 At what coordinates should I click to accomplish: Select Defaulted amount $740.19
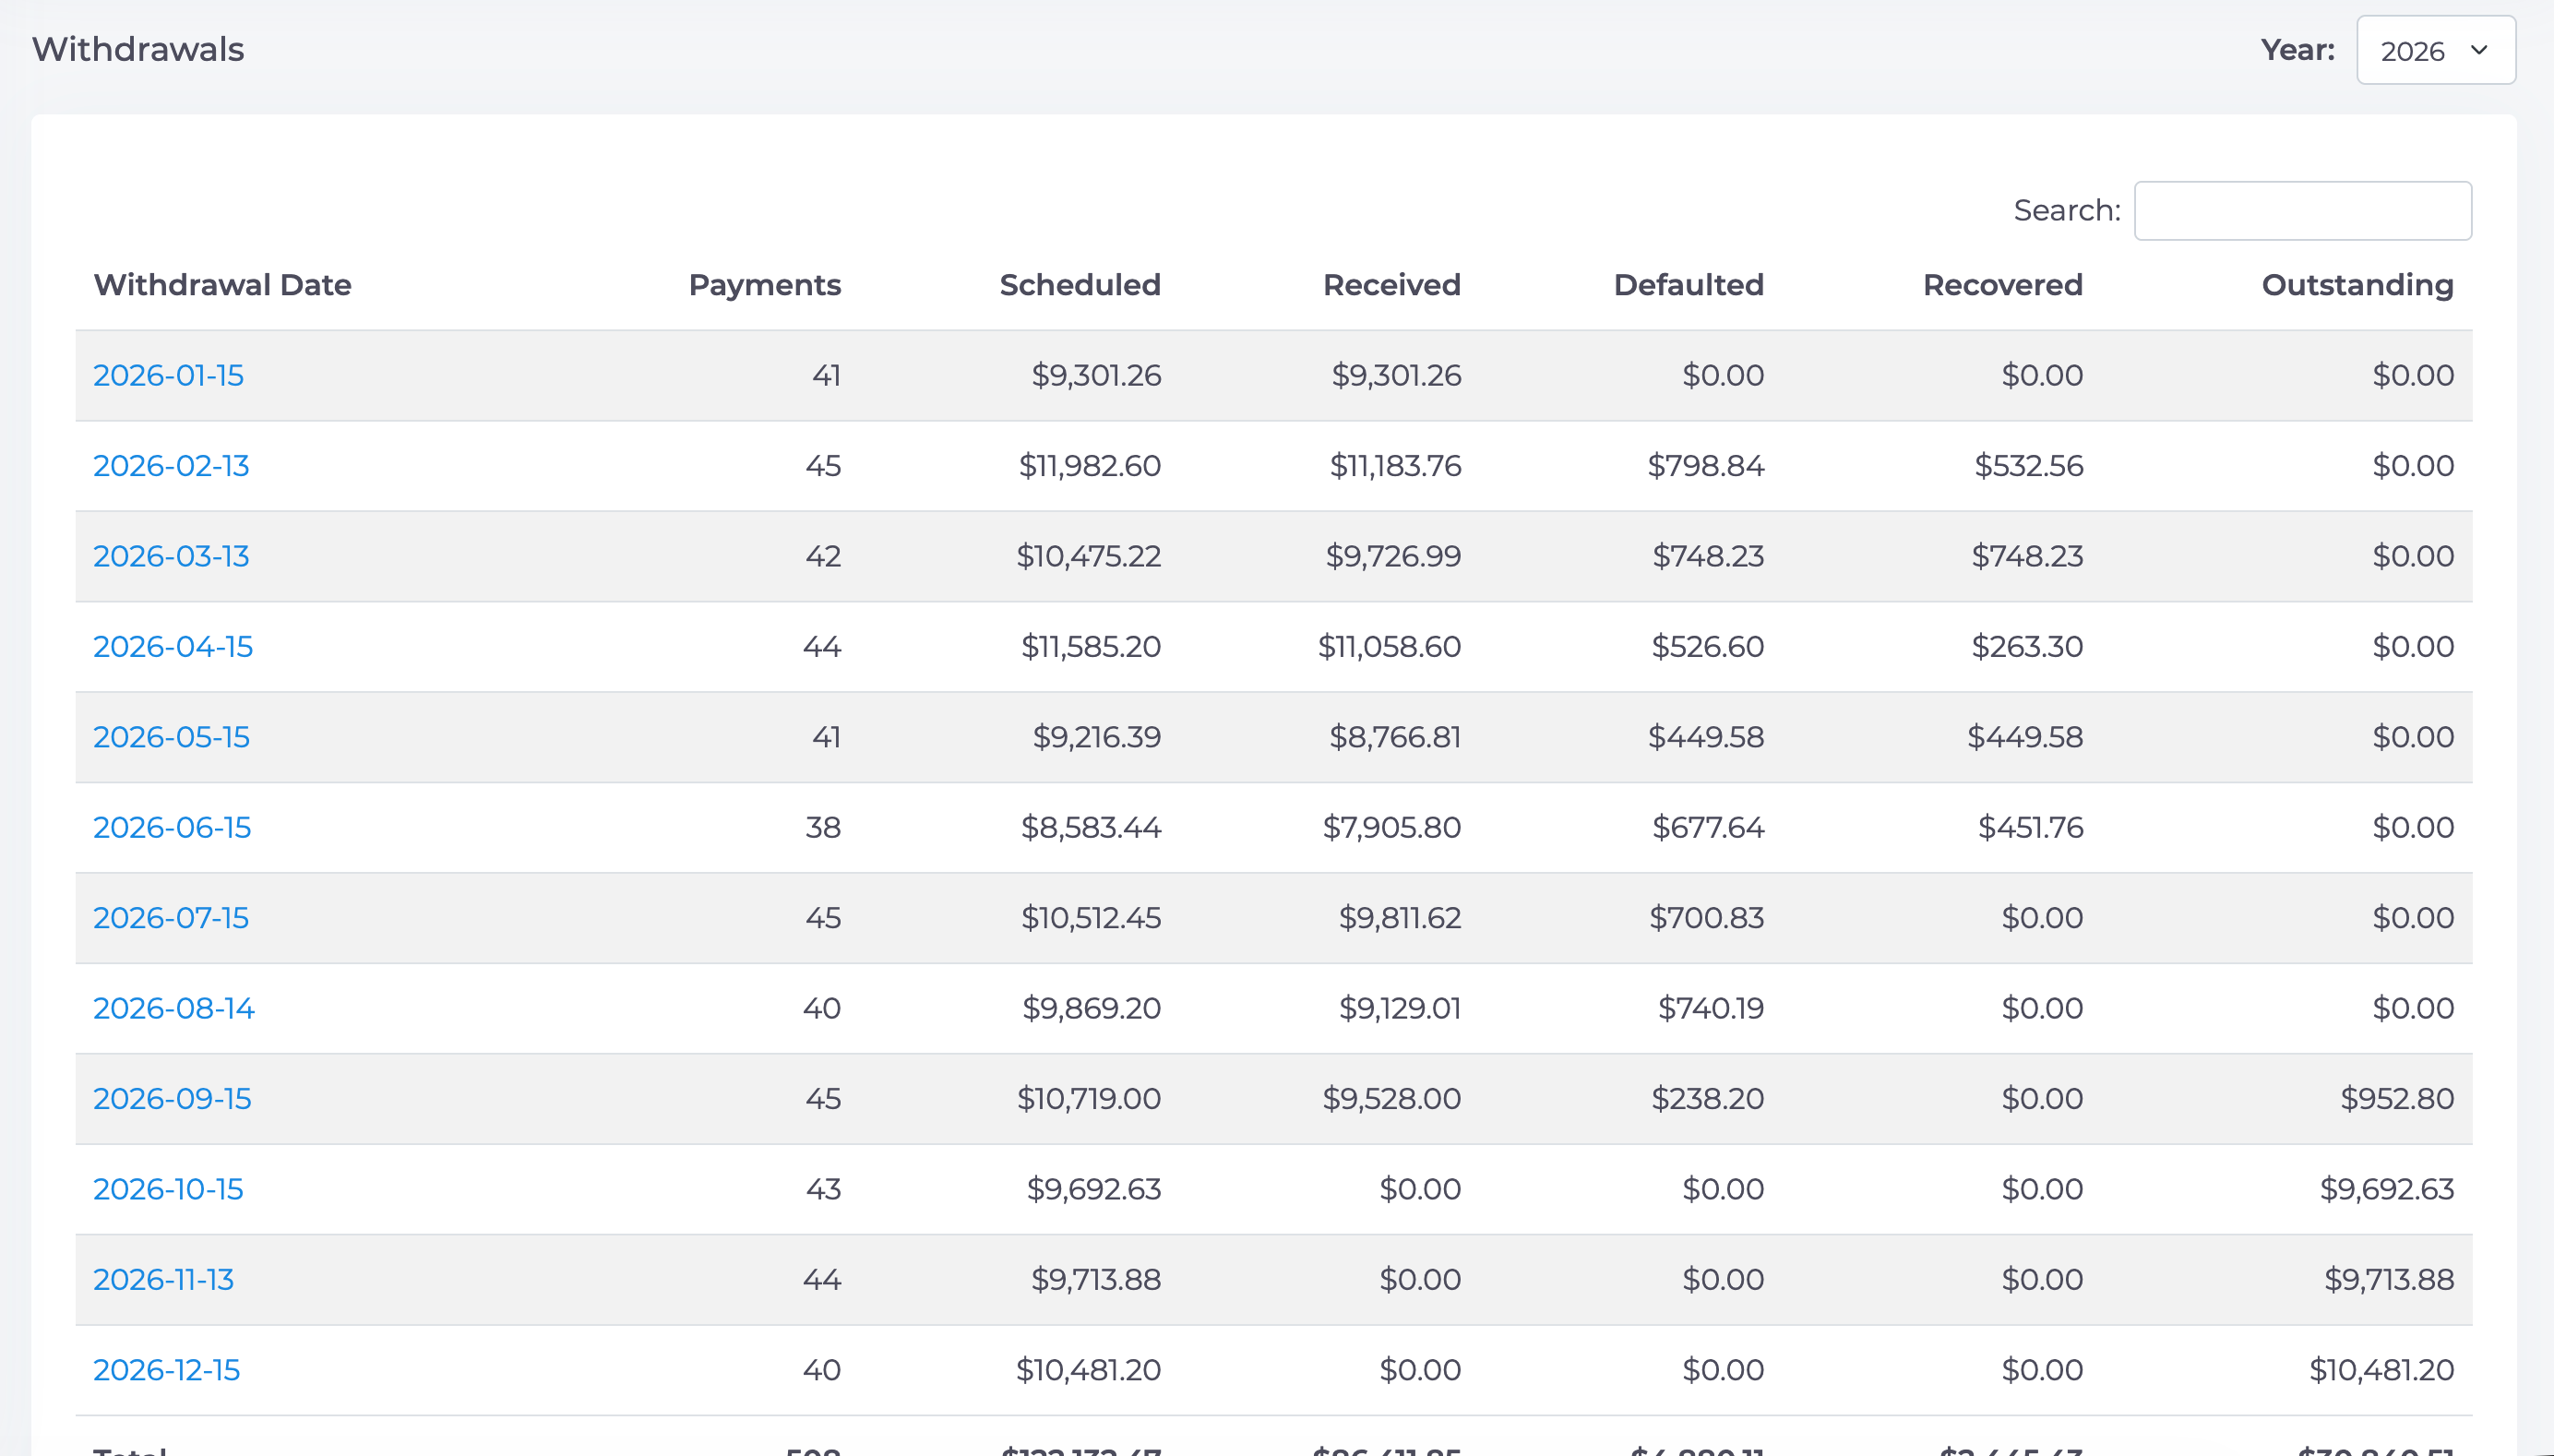1711,1008
